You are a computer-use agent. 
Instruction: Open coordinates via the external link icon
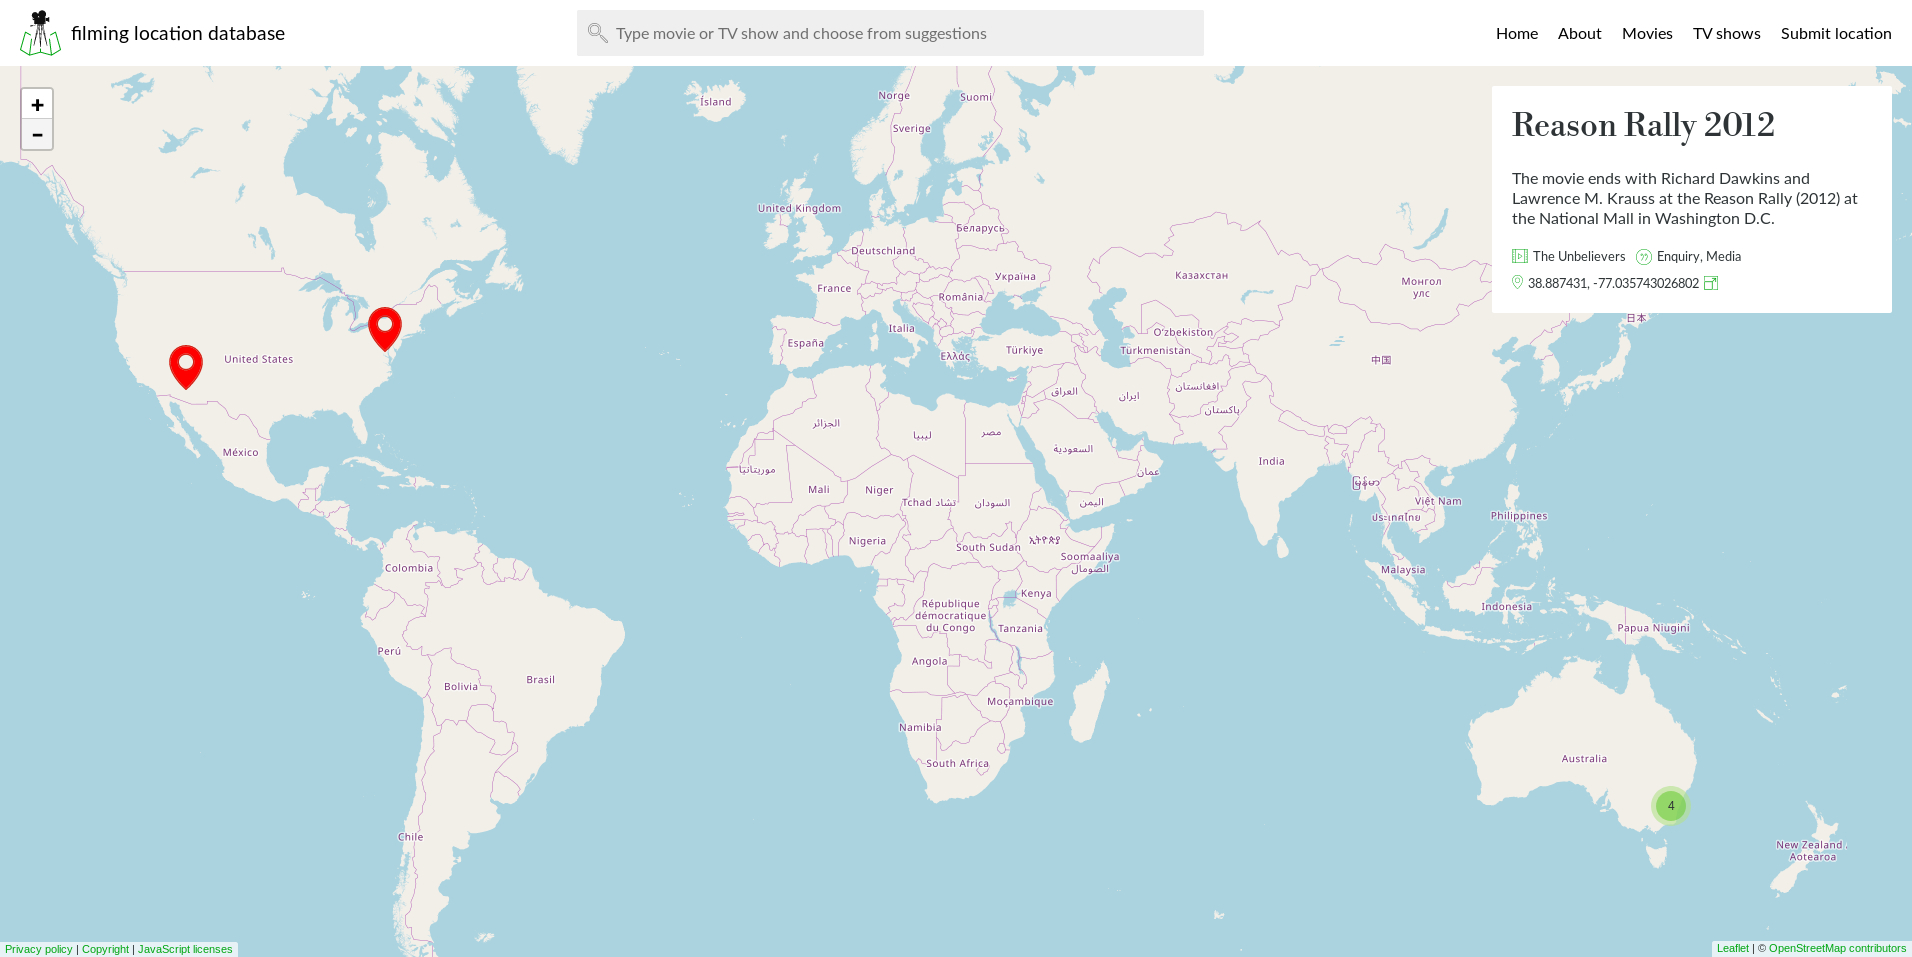pos(1711,283)
